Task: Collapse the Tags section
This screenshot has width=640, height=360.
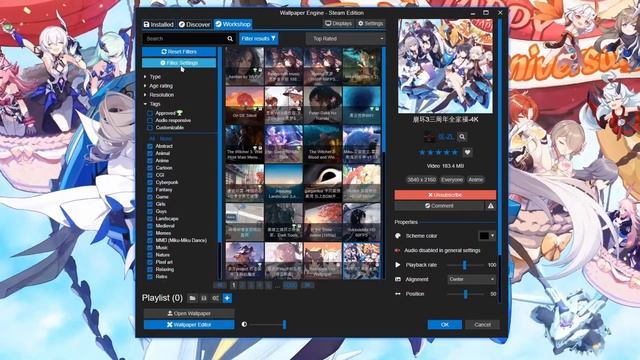Action: [x=151, y=104]
